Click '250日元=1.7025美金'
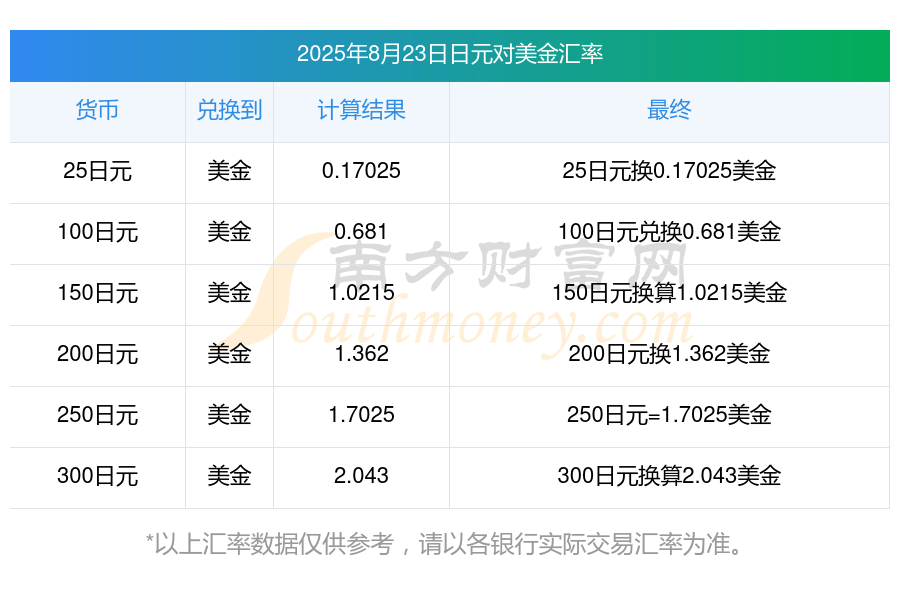This screenshot has width=900, height=600. pyautogui.click(x=669, y=415)
